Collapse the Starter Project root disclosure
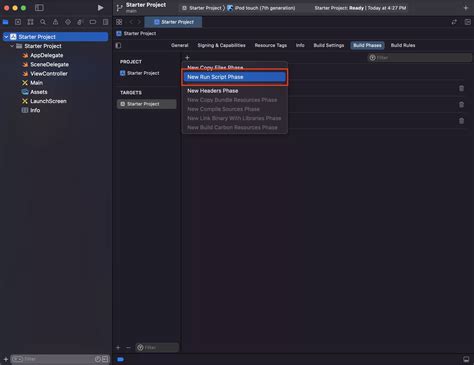 click(6, 37)
